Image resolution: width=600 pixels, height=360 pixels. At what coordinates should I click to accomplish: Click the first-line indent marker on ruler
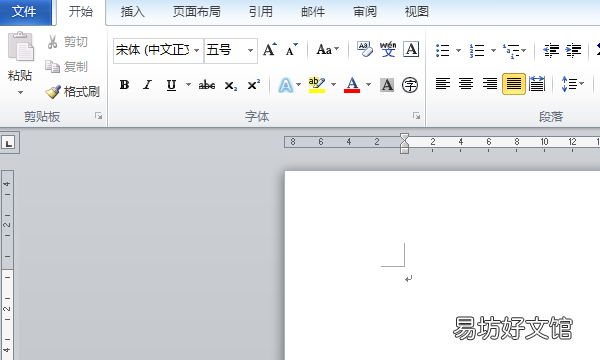[x=404, y=137]
